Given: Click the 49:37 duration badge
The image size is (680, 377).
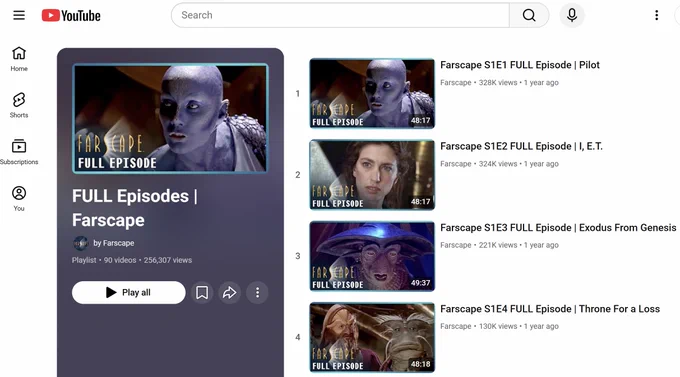Looking at the screenshot, I should 420,283.
